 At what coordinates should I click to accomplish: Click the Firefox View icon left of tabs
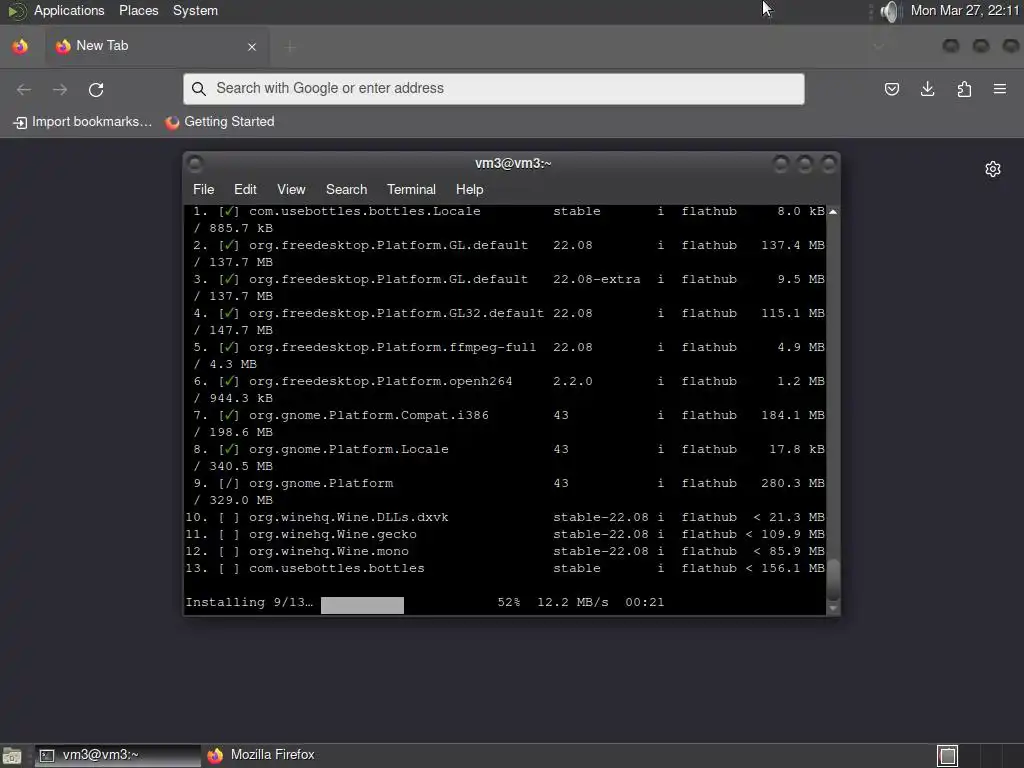[x=20, y=46]
